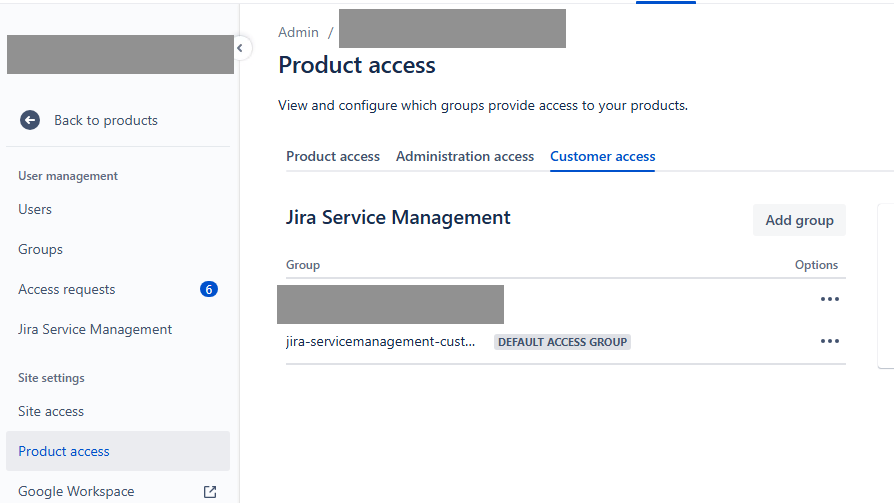Click the Site settings section label
The height and width of the screenshot is (503, 894).
(x=51, y=378)
